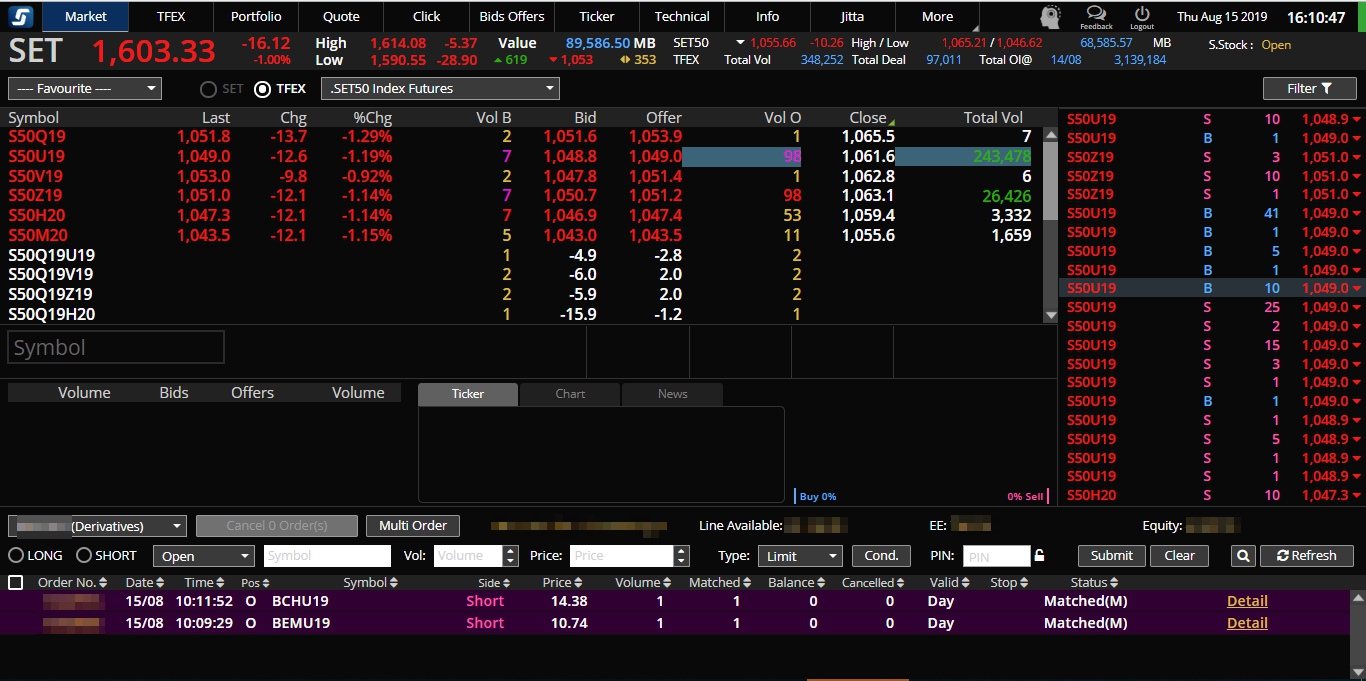Open the order Type Limit dropdown

pos(800,556)
